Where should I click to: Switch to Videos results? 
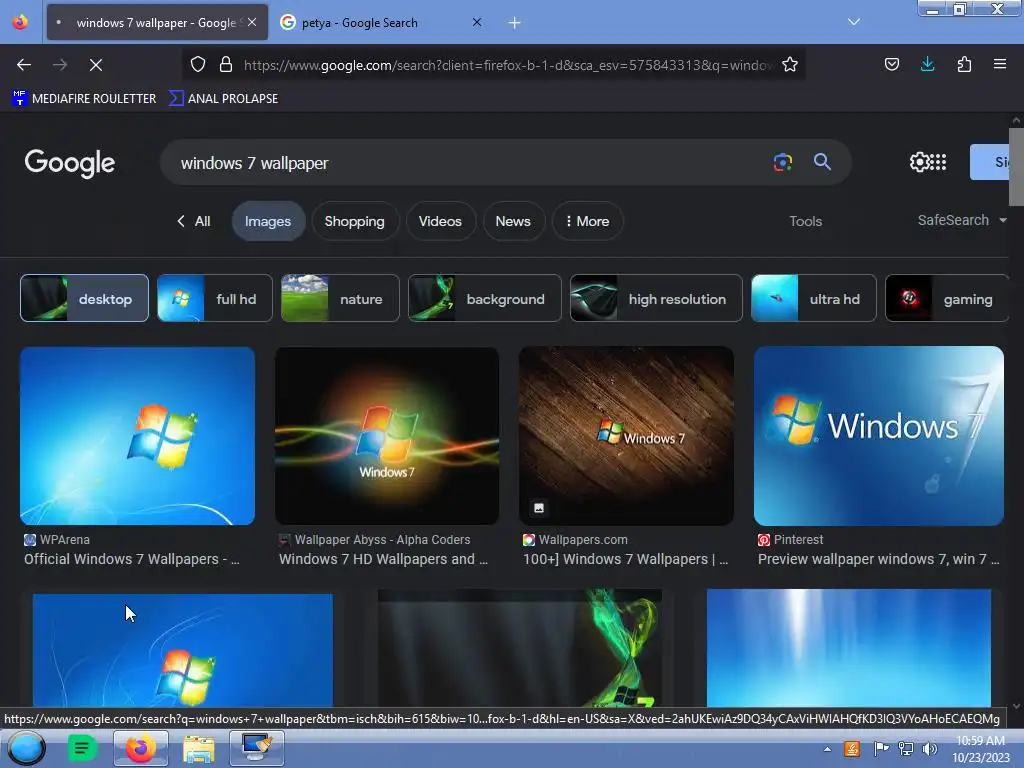pos(440,221)
